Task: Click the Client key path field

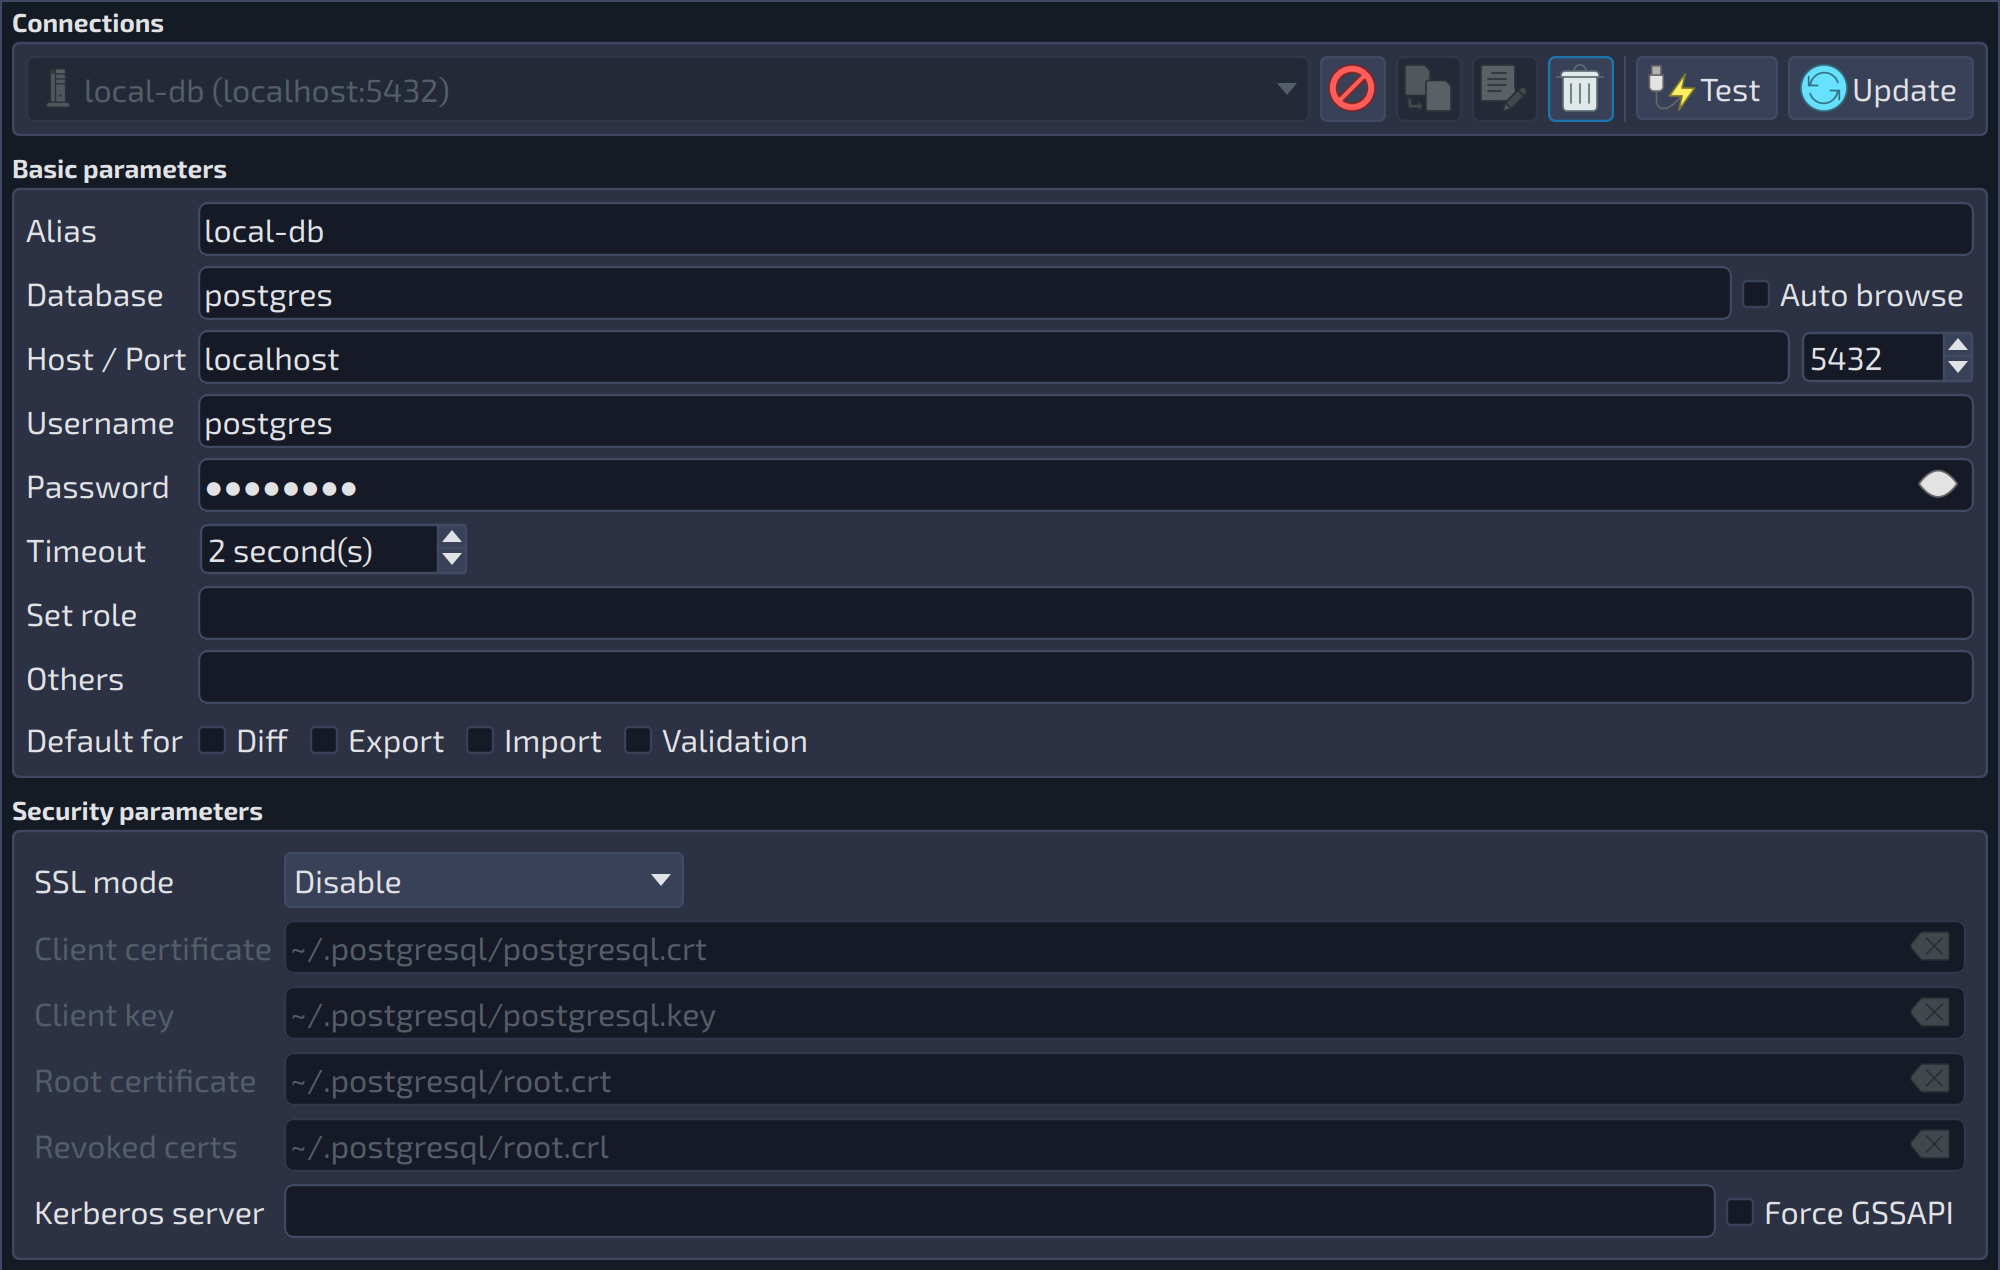Action: click(1125, 1014)
